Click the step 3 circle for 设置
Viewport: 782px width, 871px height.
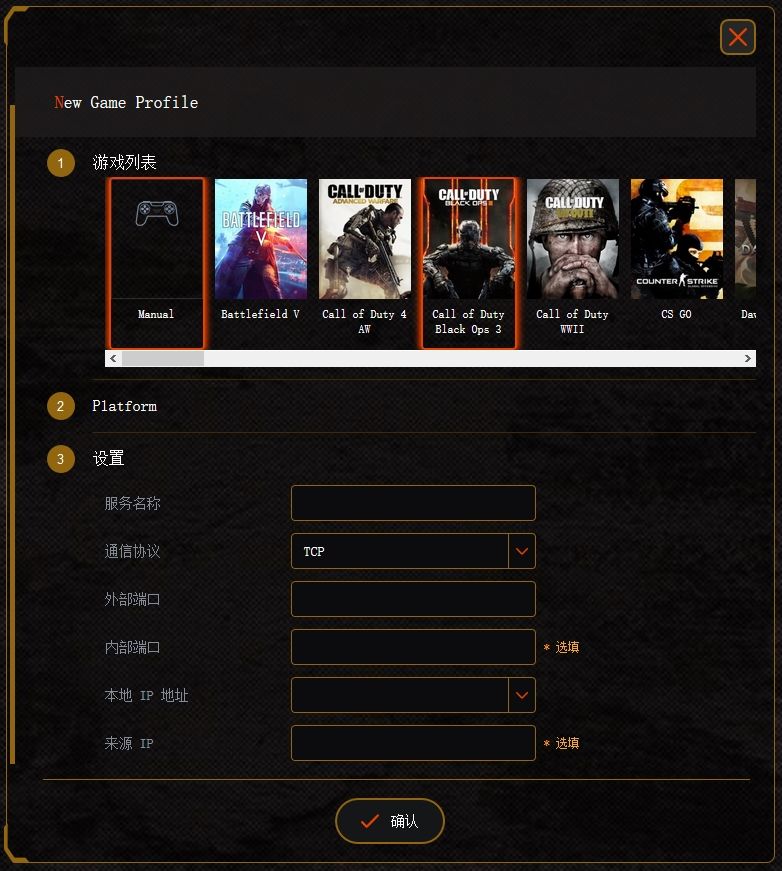click(61, 459)
